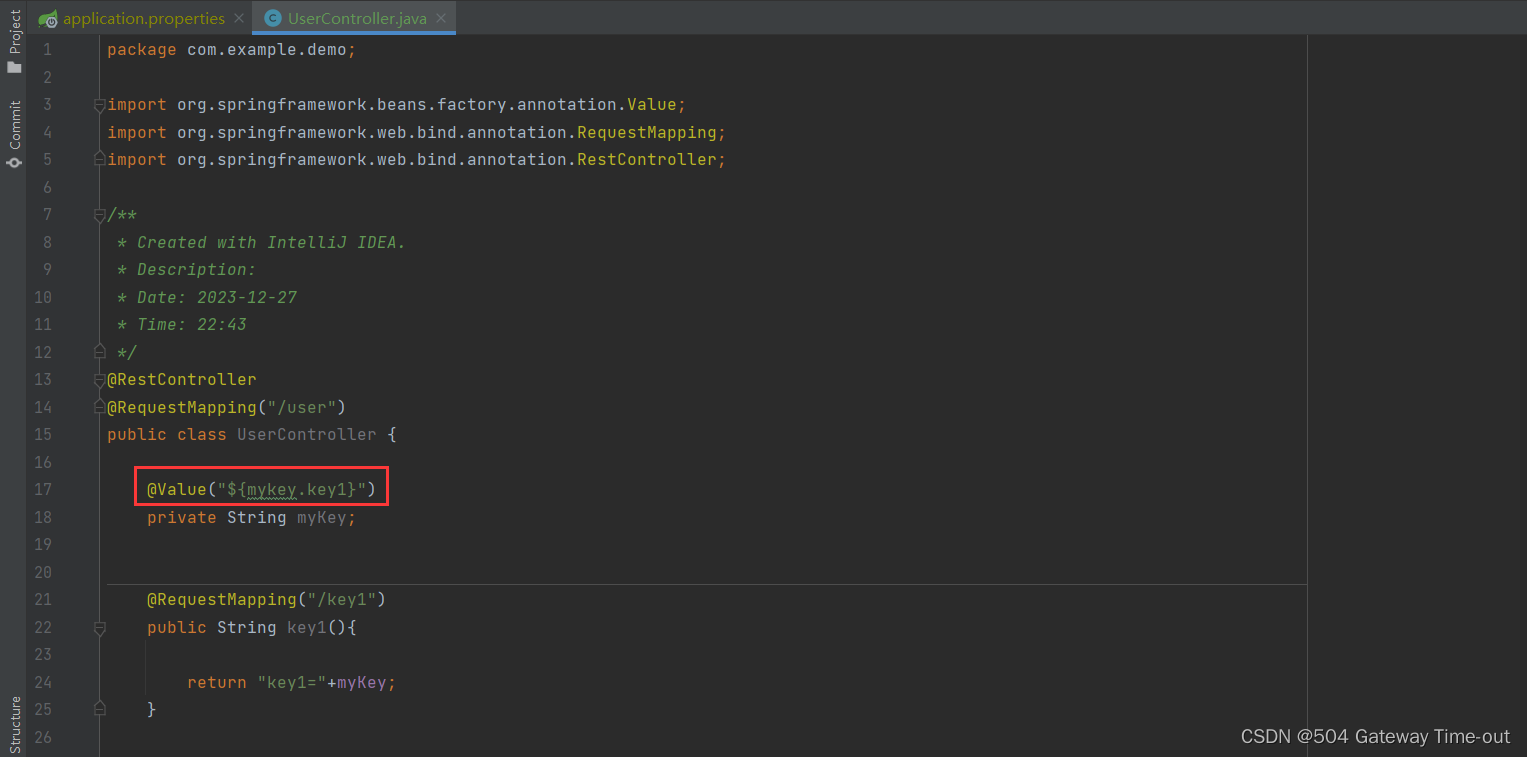Click the "Created with IntelliJ IDEA" comment
This screenshot has width=1527, height=757.
point(262,242)
